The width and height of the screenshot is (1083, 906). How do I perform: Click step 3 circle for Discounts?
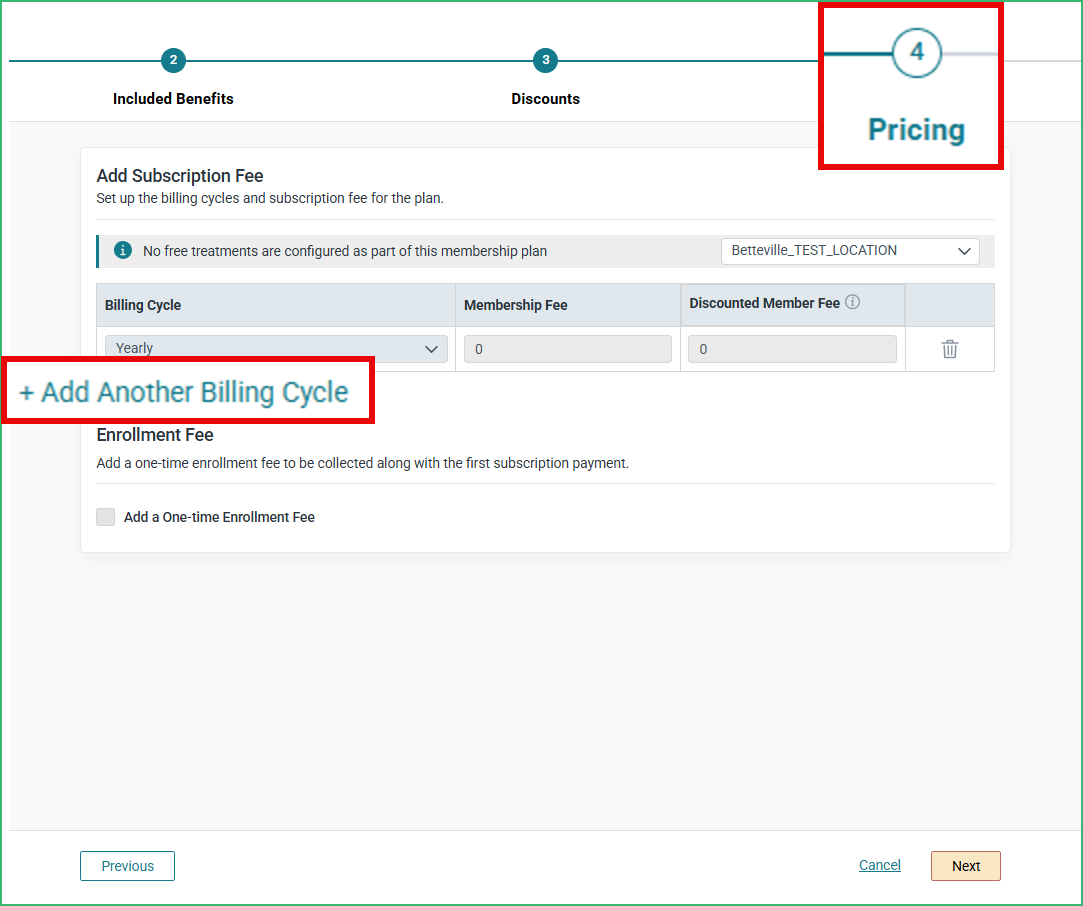click(x=545, y=60)
